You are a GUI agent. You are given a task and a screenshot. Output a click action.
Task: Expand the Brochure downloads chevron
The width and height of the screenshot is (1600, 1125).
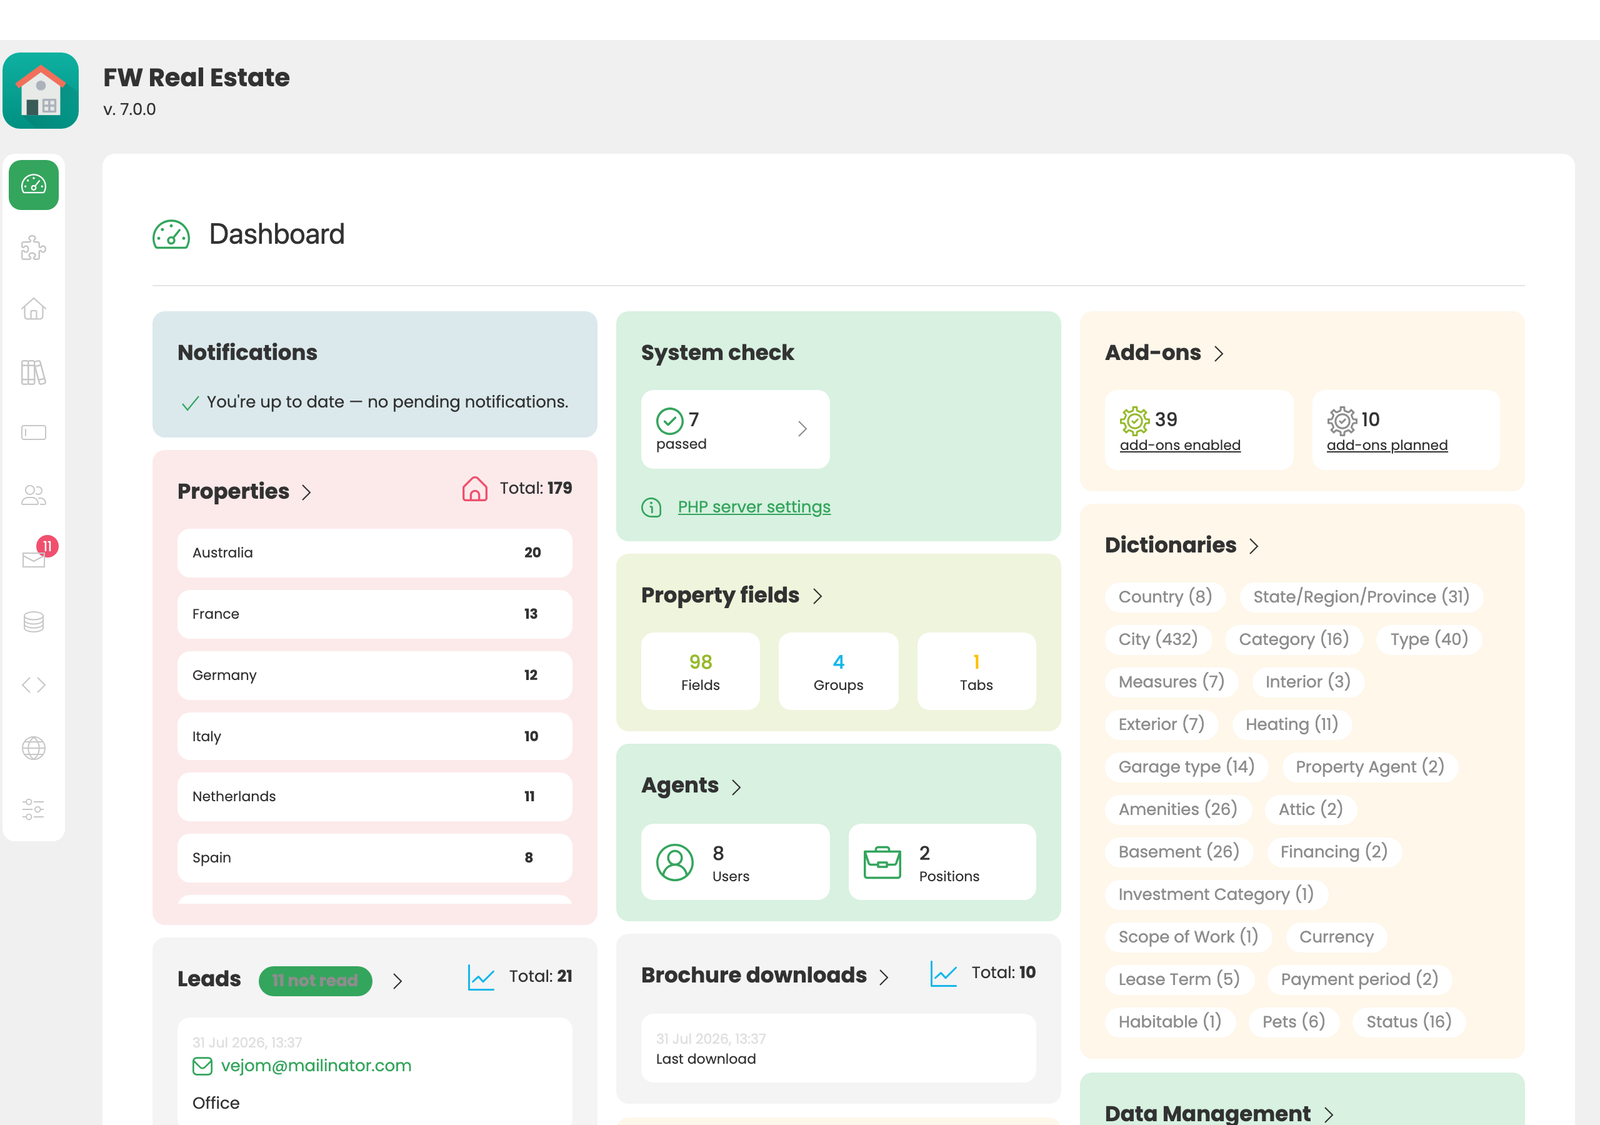click(884, 977)
